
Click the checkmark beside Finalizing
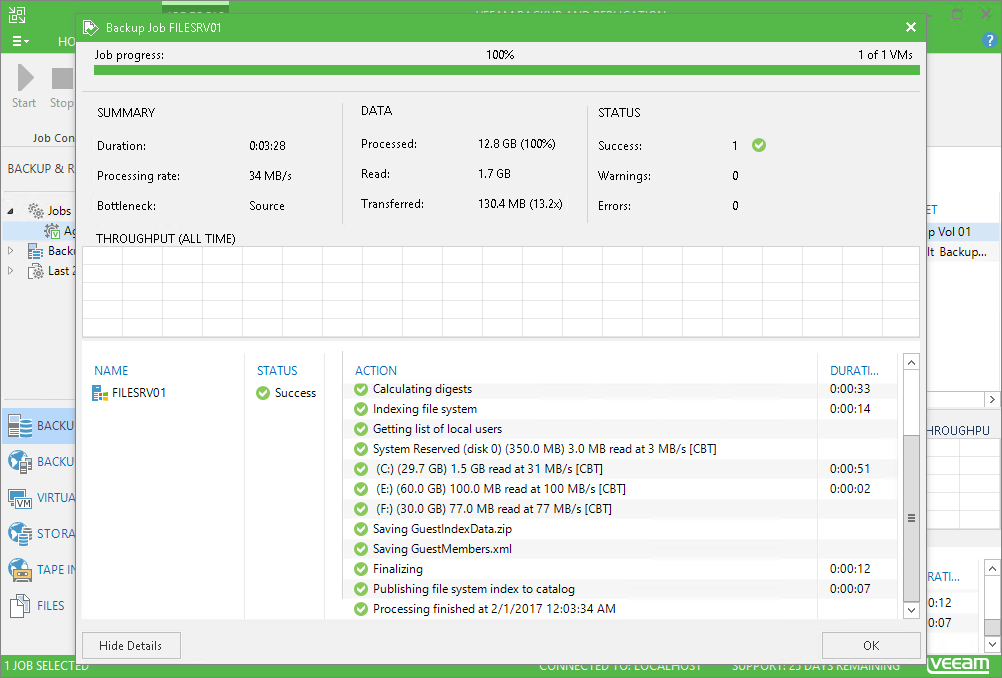[361, 569]
